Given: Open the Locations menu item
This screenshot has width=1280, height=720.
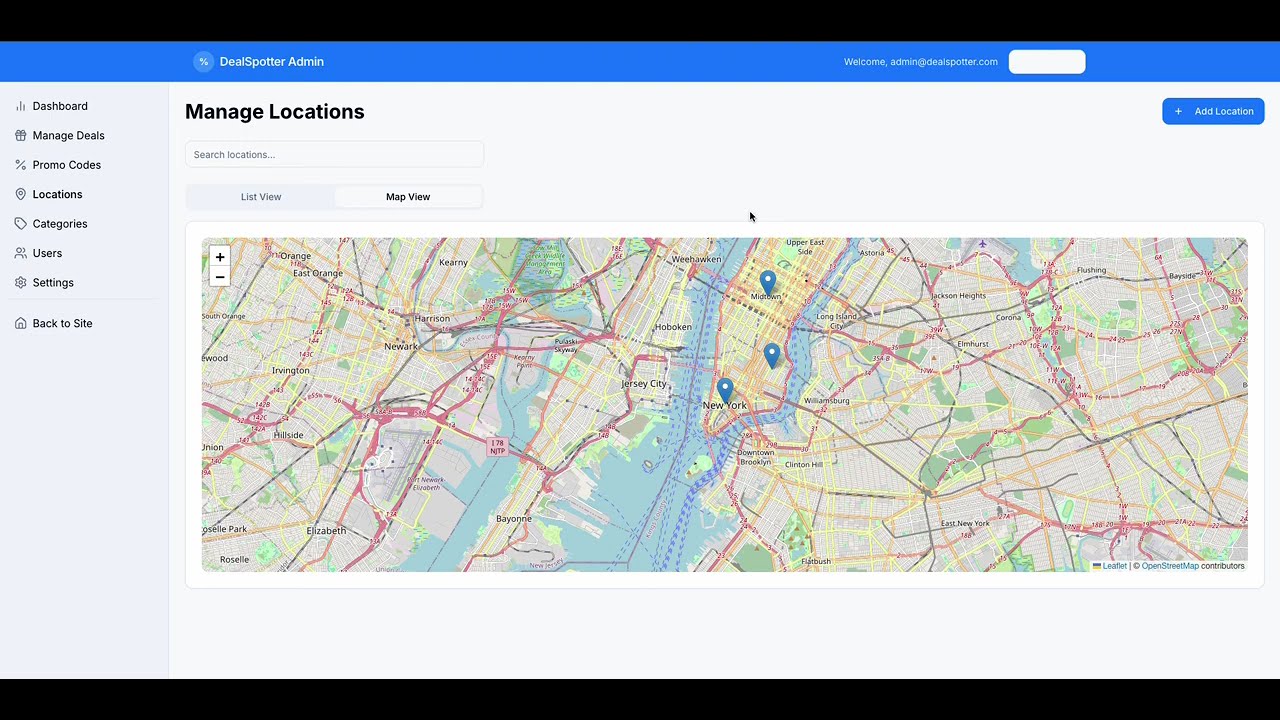Looking at the screenshot, I should click(x=57, y=194).
